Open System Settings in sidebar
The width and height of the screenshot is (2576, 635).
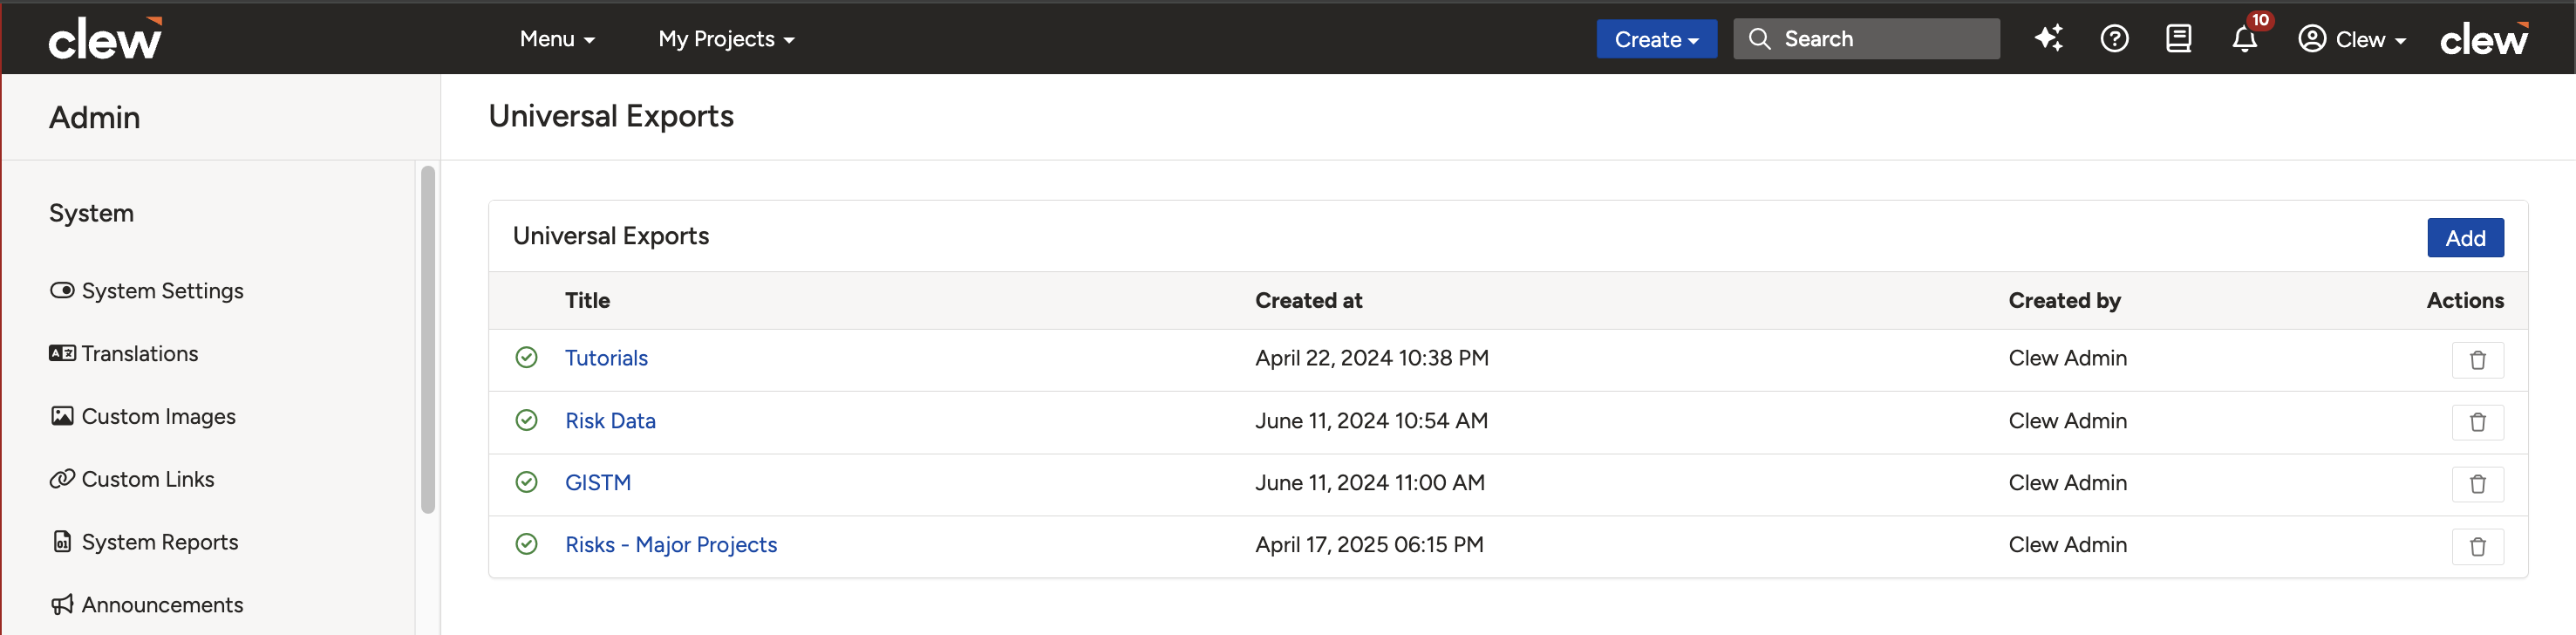tap(147, 290)
